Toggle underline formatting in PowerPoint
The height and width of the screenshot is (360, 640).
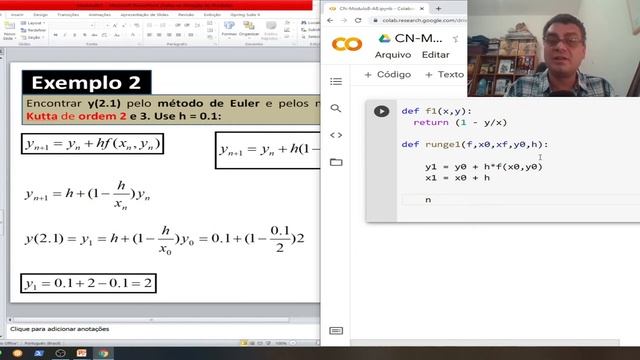click(x=75, y=36)
